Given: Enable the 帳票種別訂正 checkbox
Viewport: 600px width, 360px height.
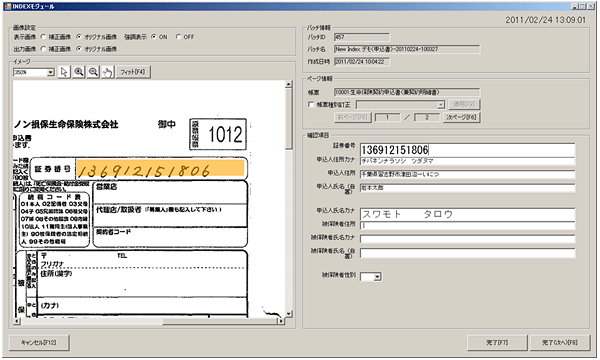Looking at the screenshot, I should point(311,104).
